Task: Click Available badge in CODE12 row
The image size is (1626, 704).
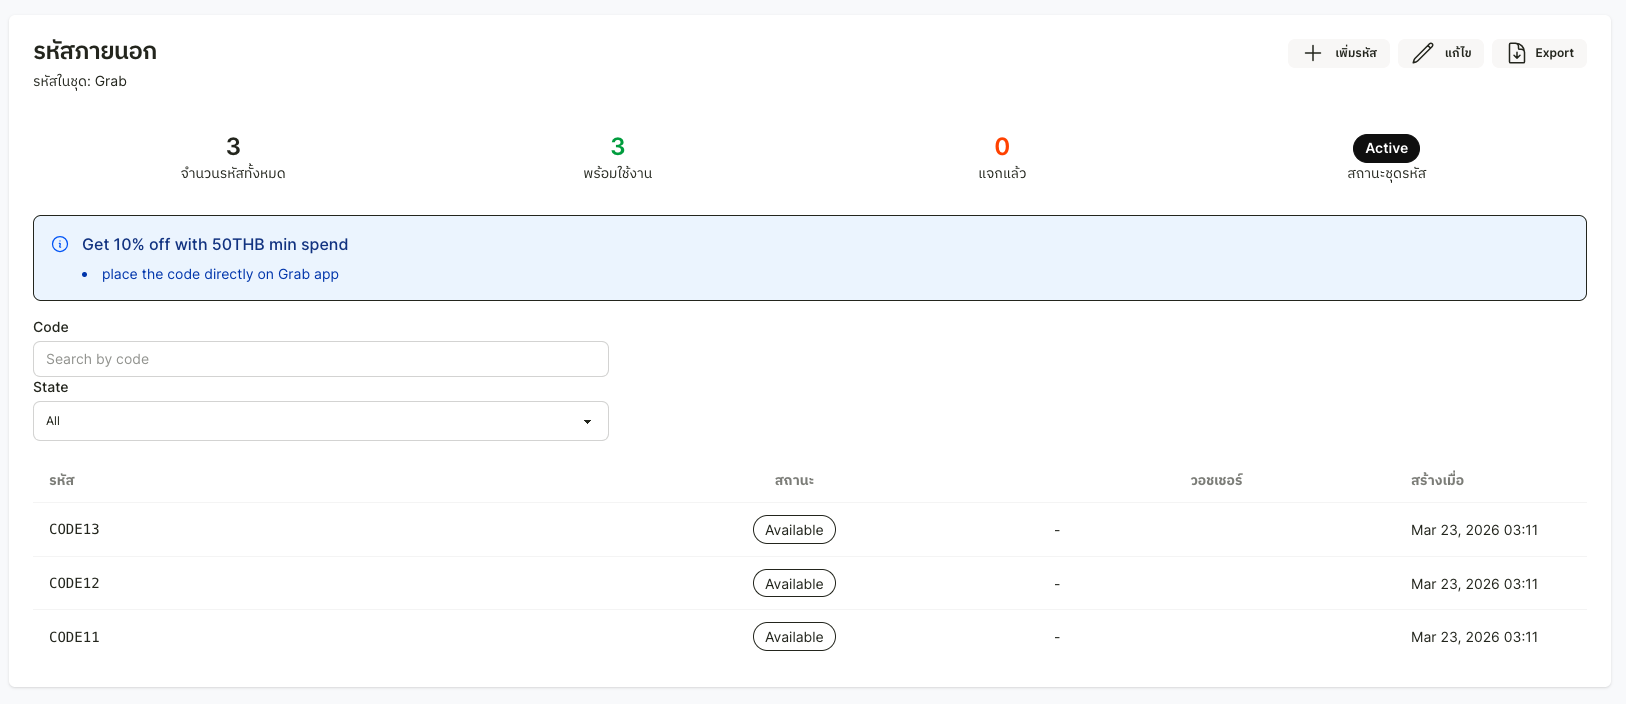Action: [x=794, y=583]
